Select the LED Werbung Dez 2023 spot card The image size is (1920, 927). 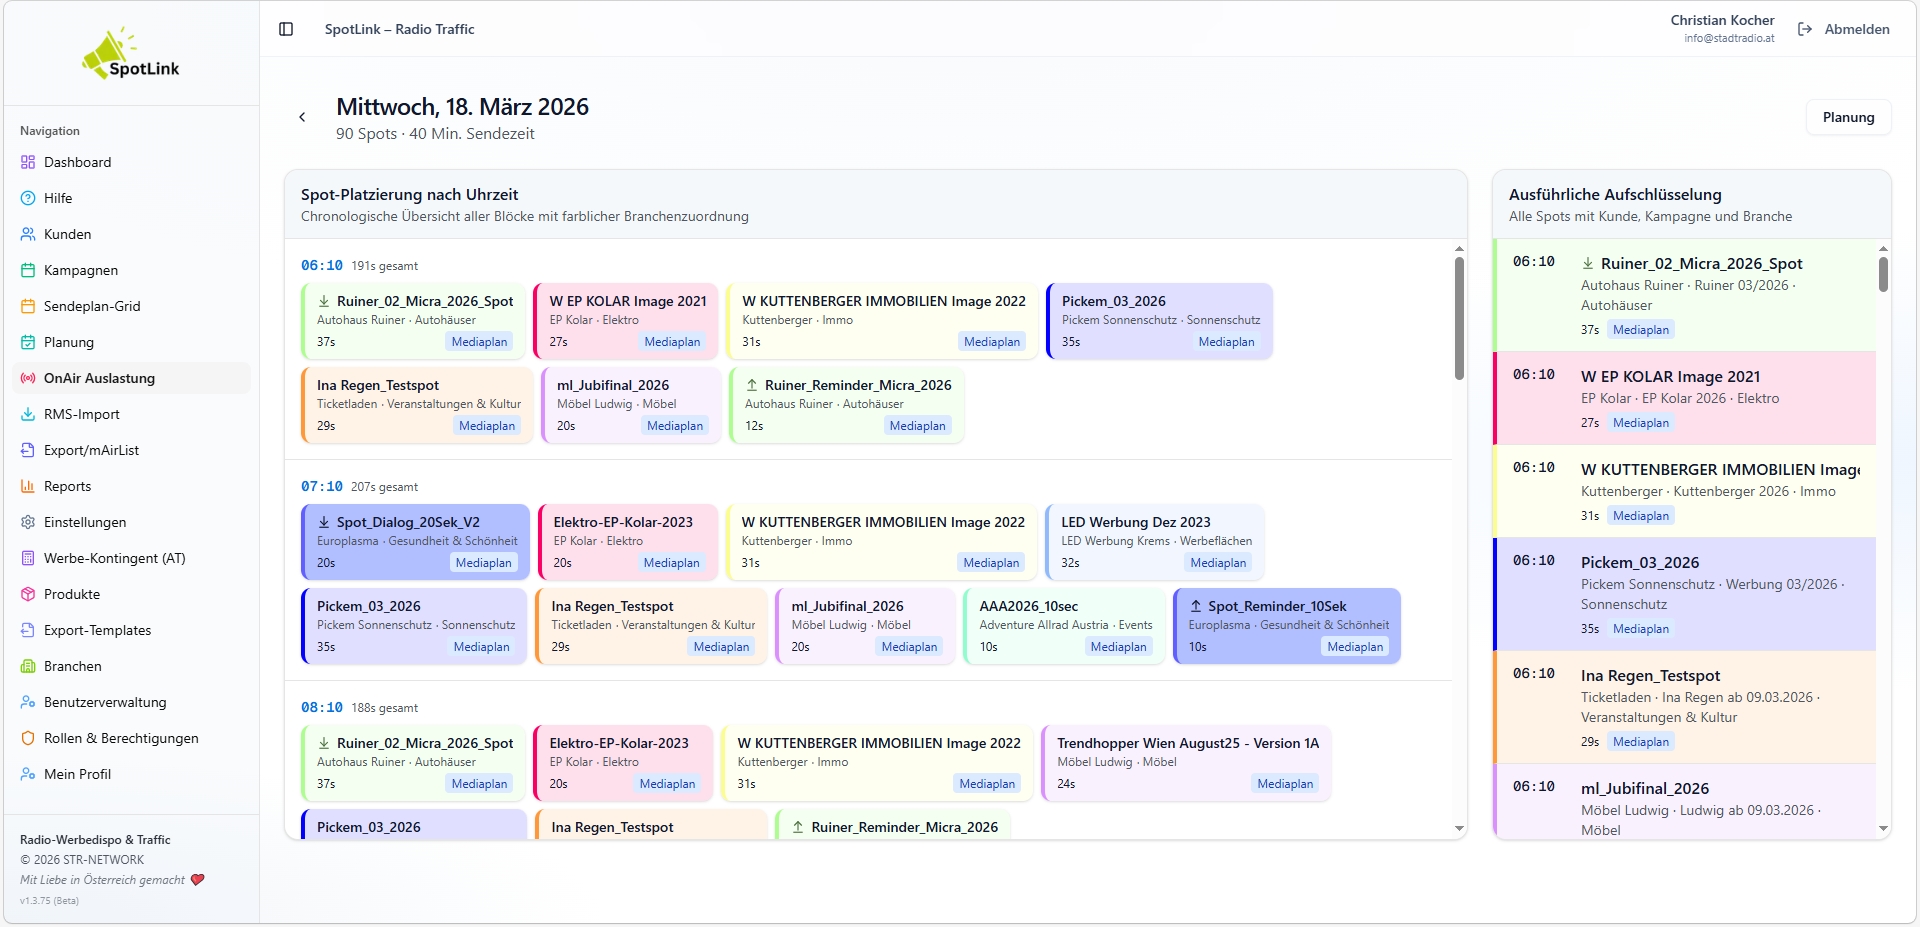coord(1154,541)
